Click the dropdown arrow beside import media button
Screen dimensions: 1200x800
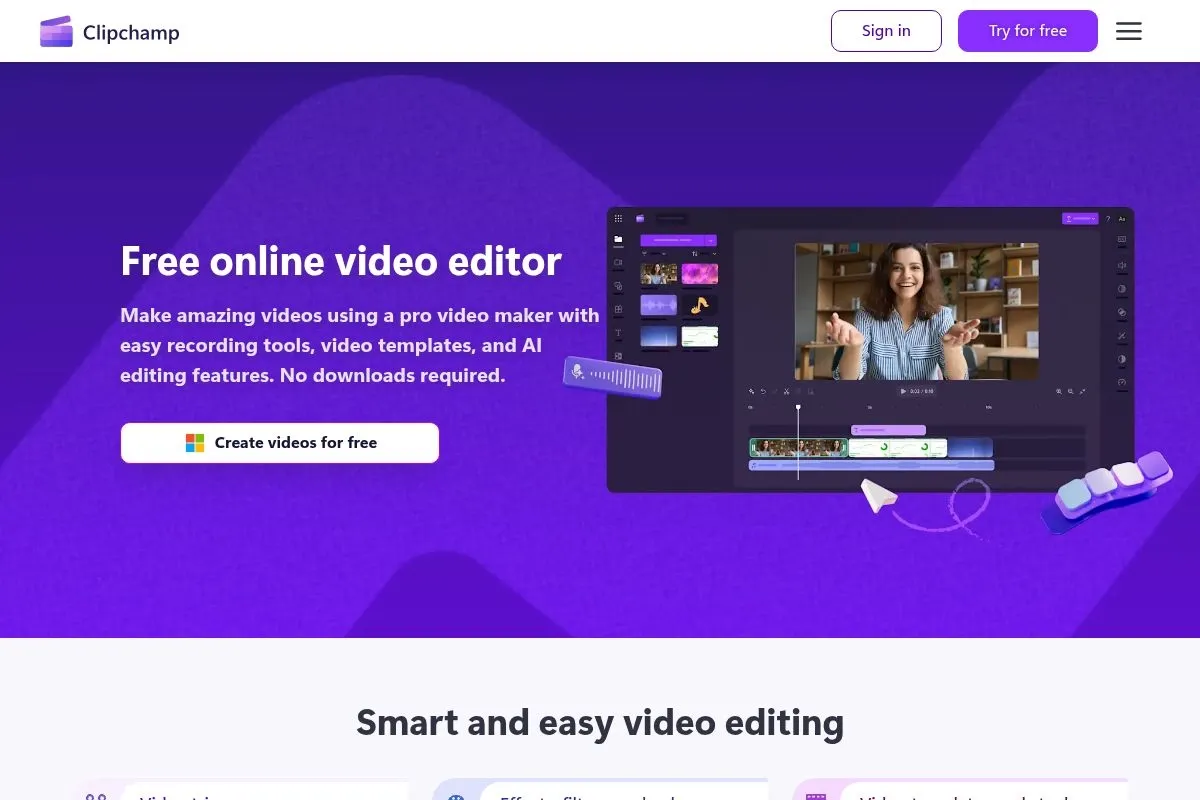pos(711,241)
